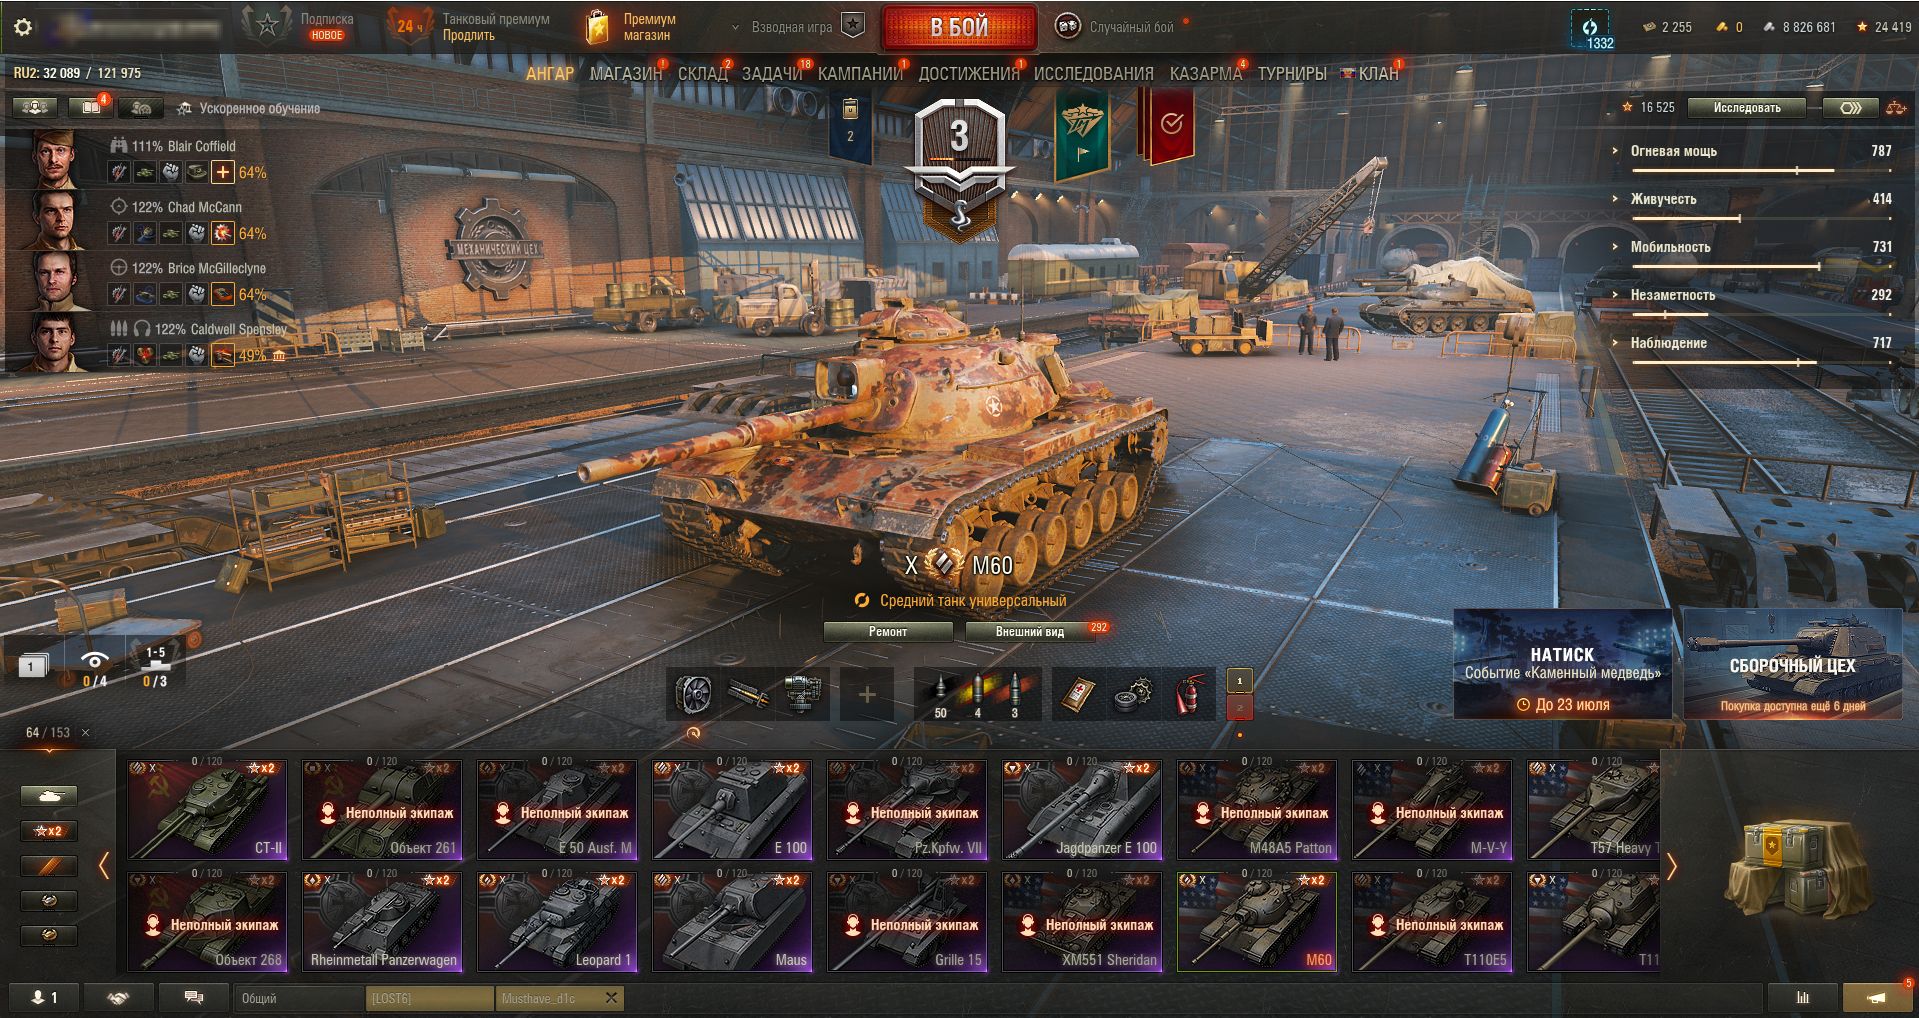Toggle the x2 bonus vehicle filter
Screen dimensions: 1919x1018
click(x=49, y=831)
